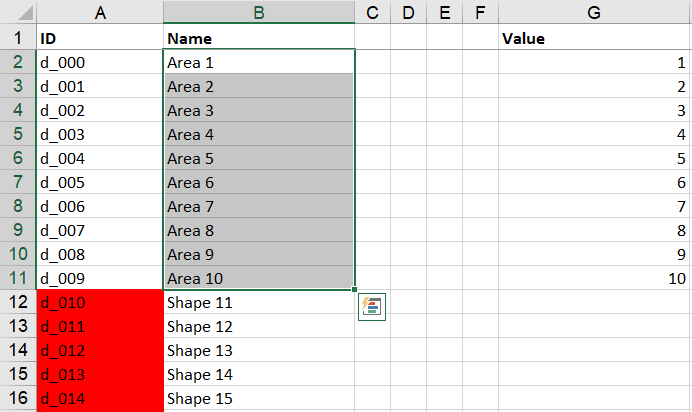
Task: Click the Value header cell
Action: (594, 38)
